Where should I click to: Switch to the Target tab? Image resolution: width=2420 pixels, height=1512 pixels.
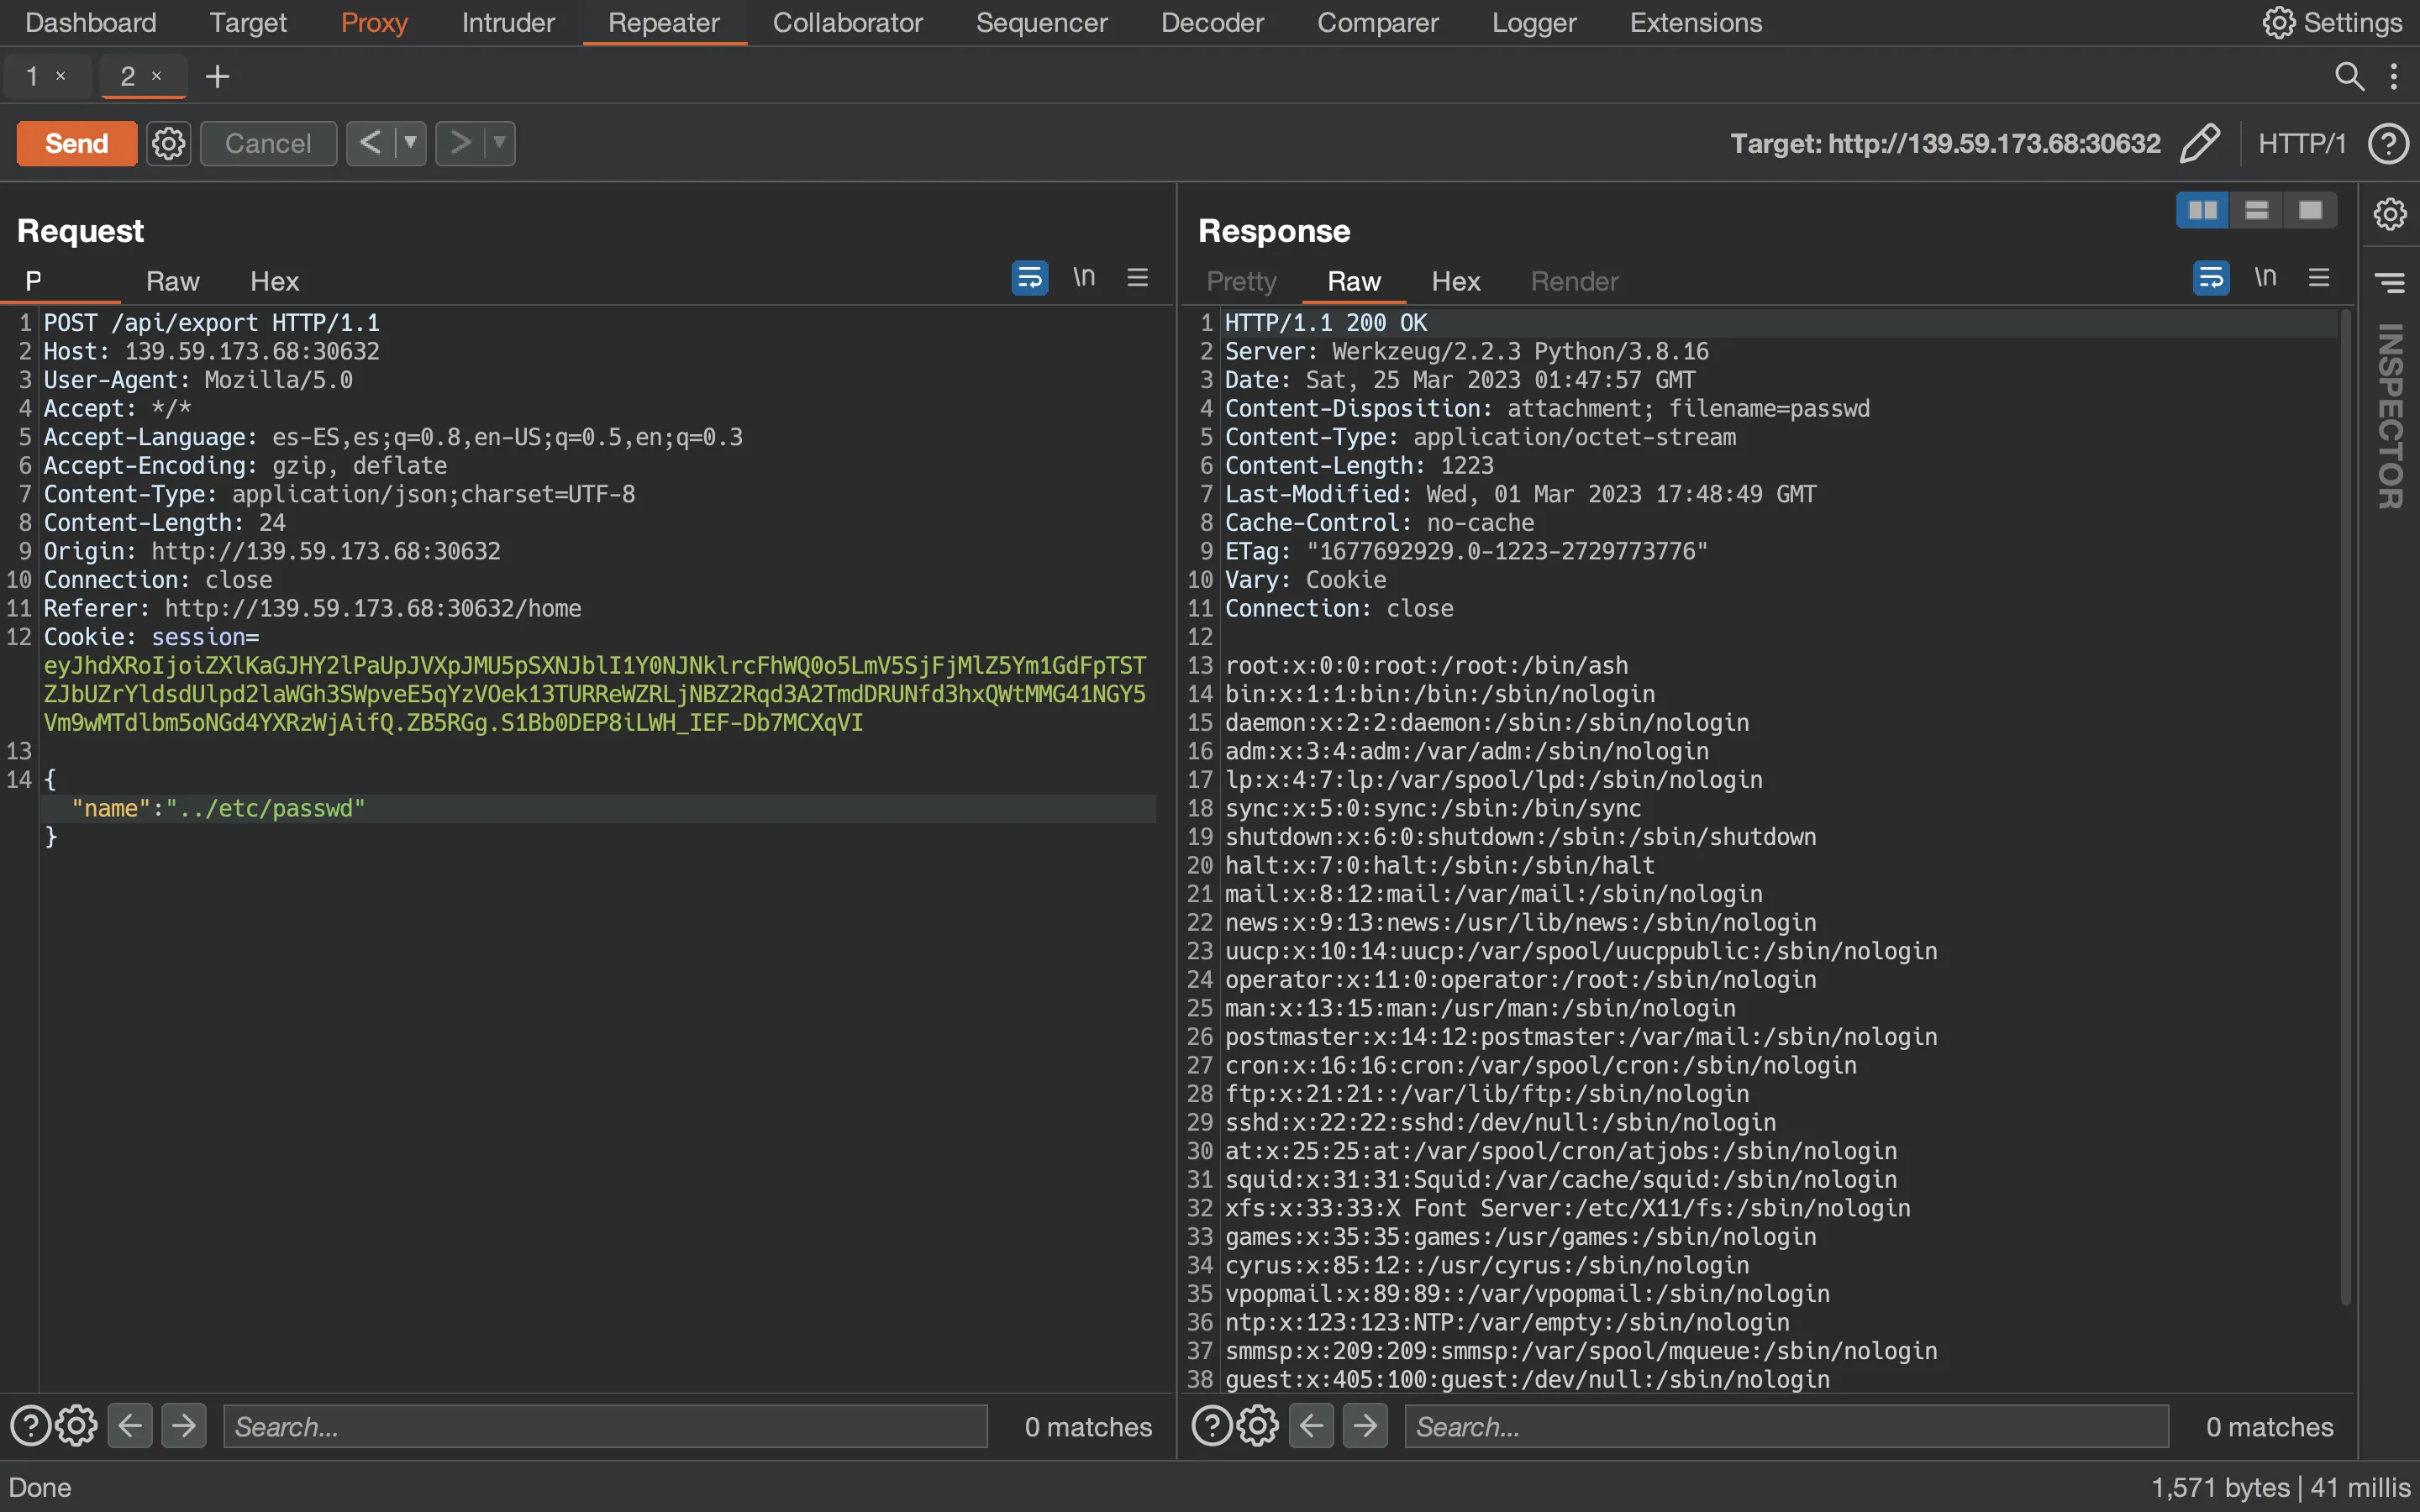[x=248, y=22]
